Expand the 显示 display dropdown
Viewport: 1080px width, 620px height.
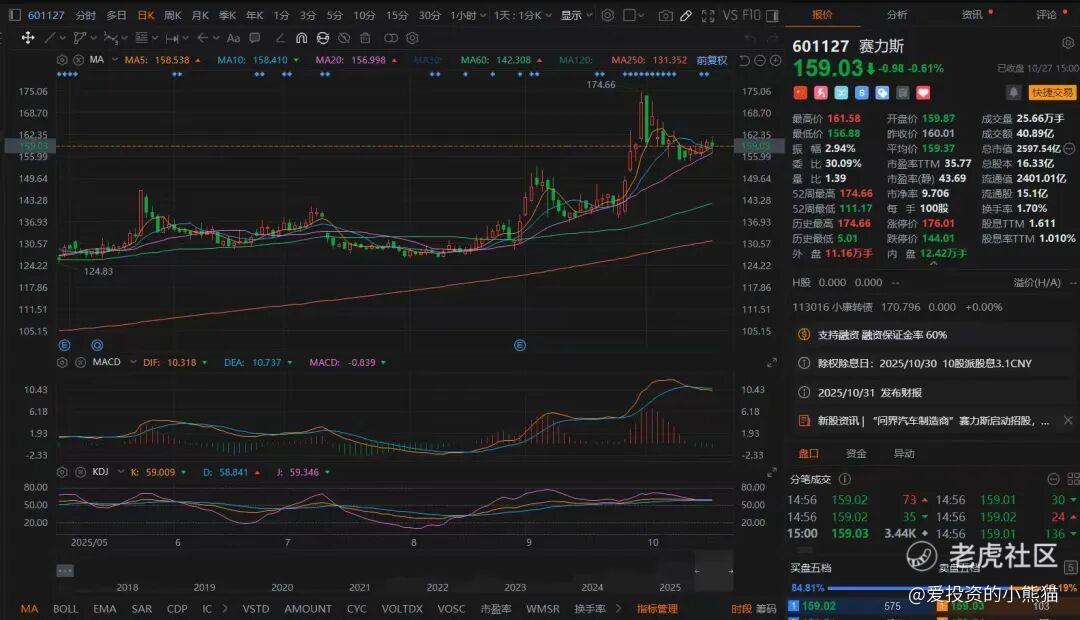576,14
